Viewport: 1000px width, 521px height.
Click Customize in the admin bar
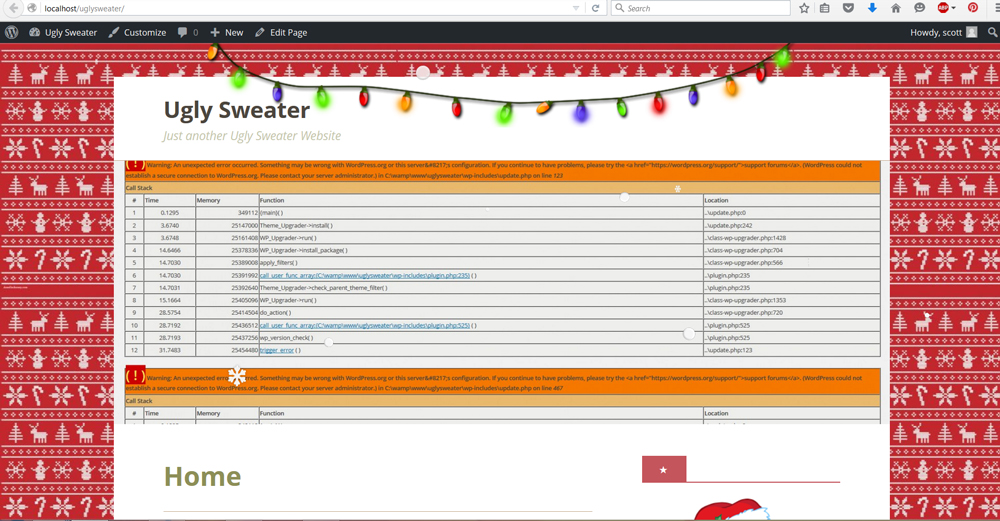137,32
